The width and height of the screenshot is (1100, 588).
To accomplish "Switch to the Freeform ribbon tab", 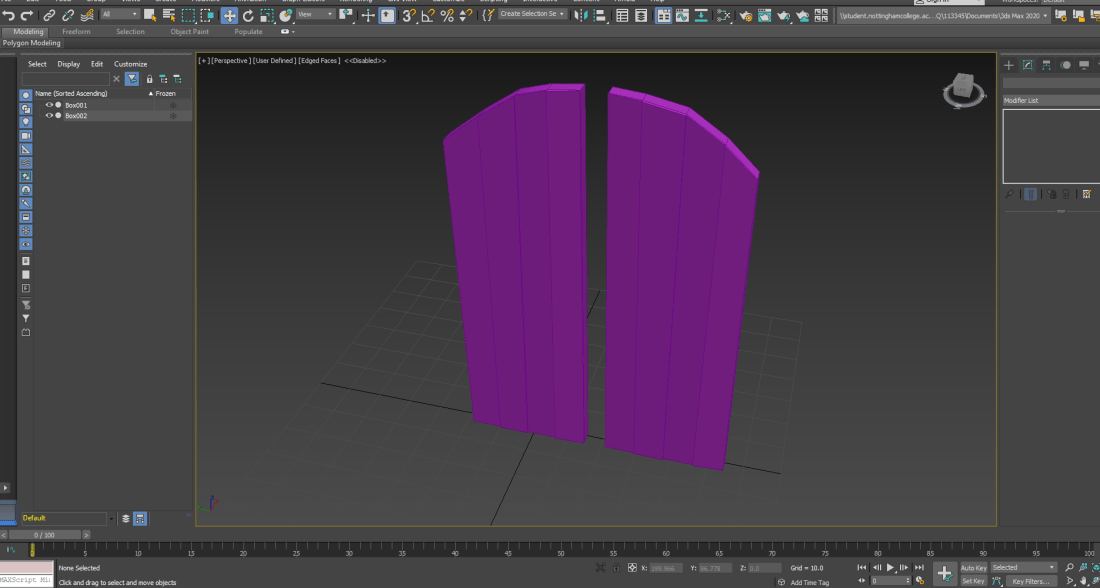I will (x=76, y=32).
